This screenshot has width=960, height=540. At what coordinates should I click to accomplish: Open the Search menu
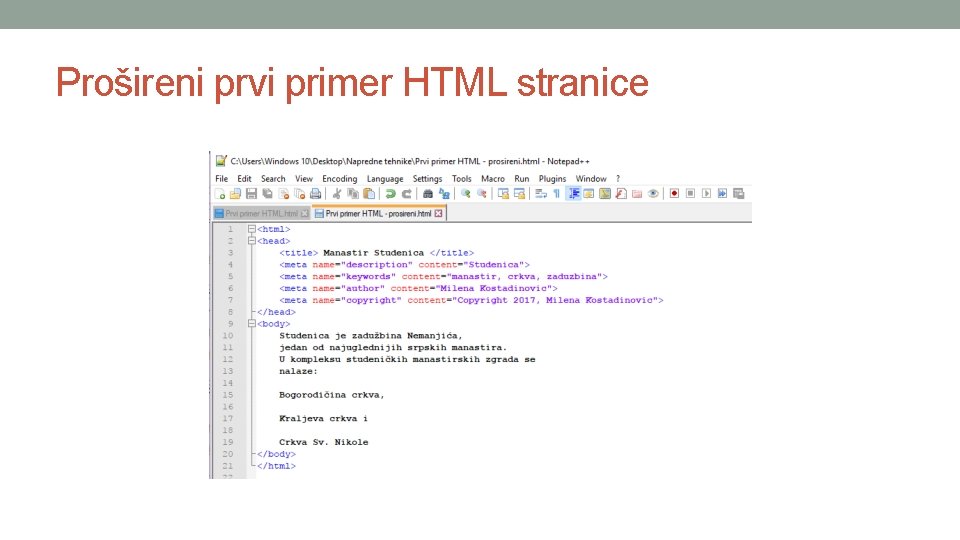tap(273, 179)
